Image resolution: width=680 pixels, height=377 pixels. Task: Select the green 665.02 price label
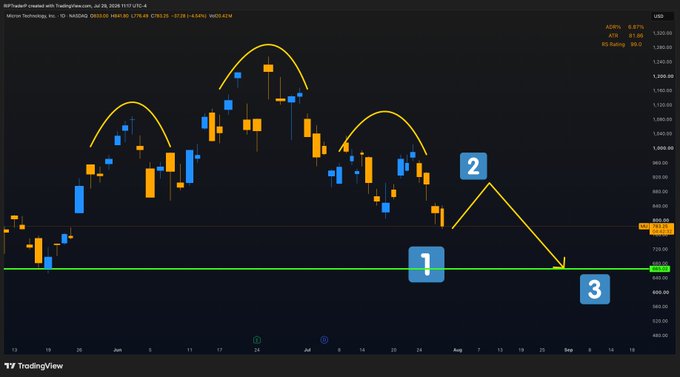point(660,269)
